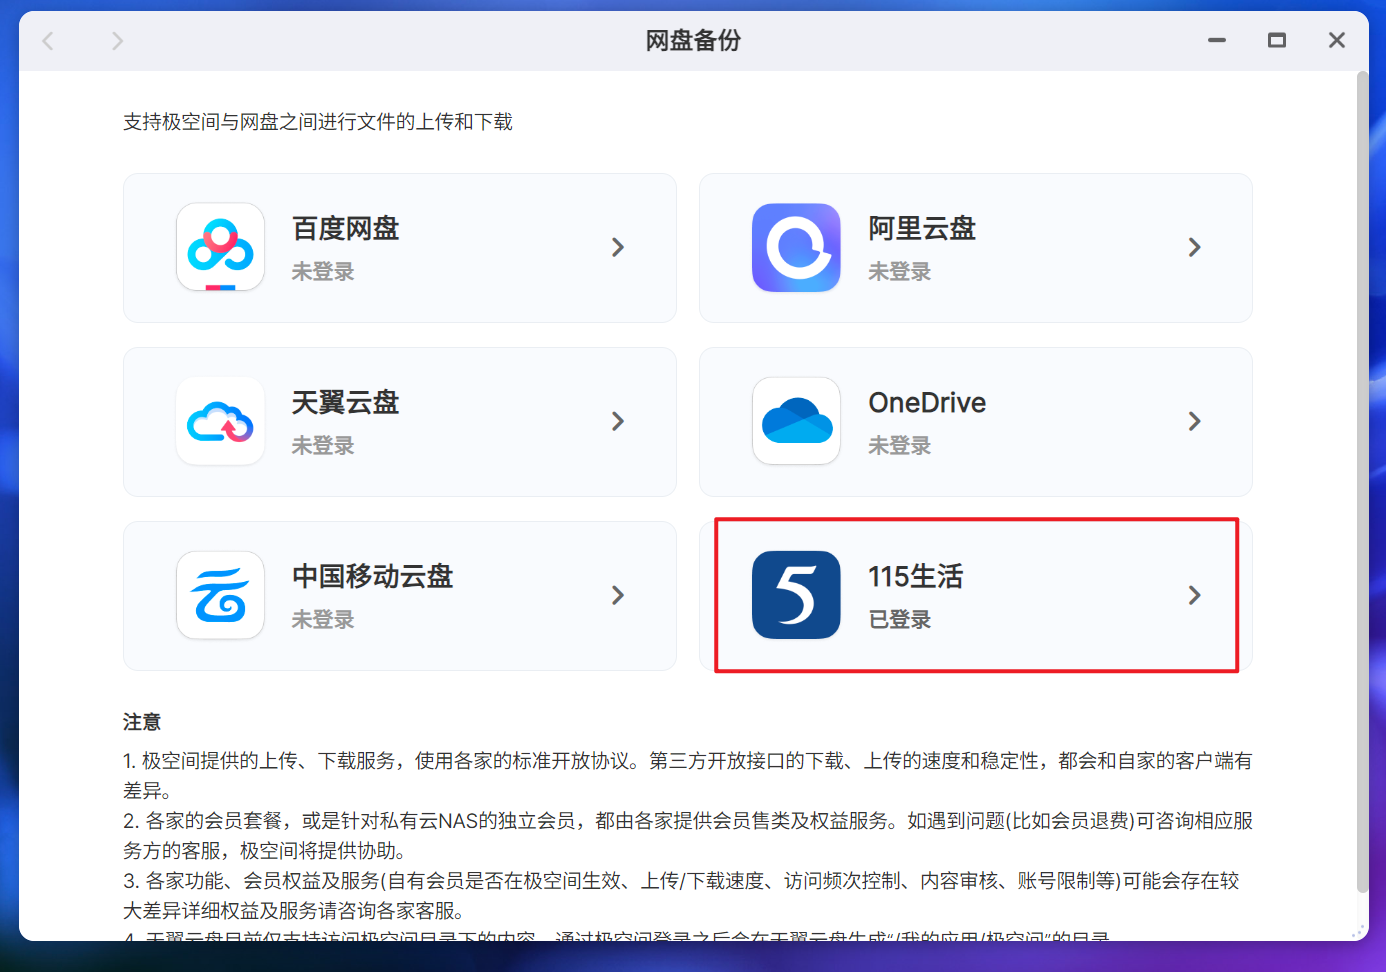The image size is (1386, 972).
Task: Expand 百度网盘 using its chevron arrow
Action: pyautogui.click(x=618, y=247)
